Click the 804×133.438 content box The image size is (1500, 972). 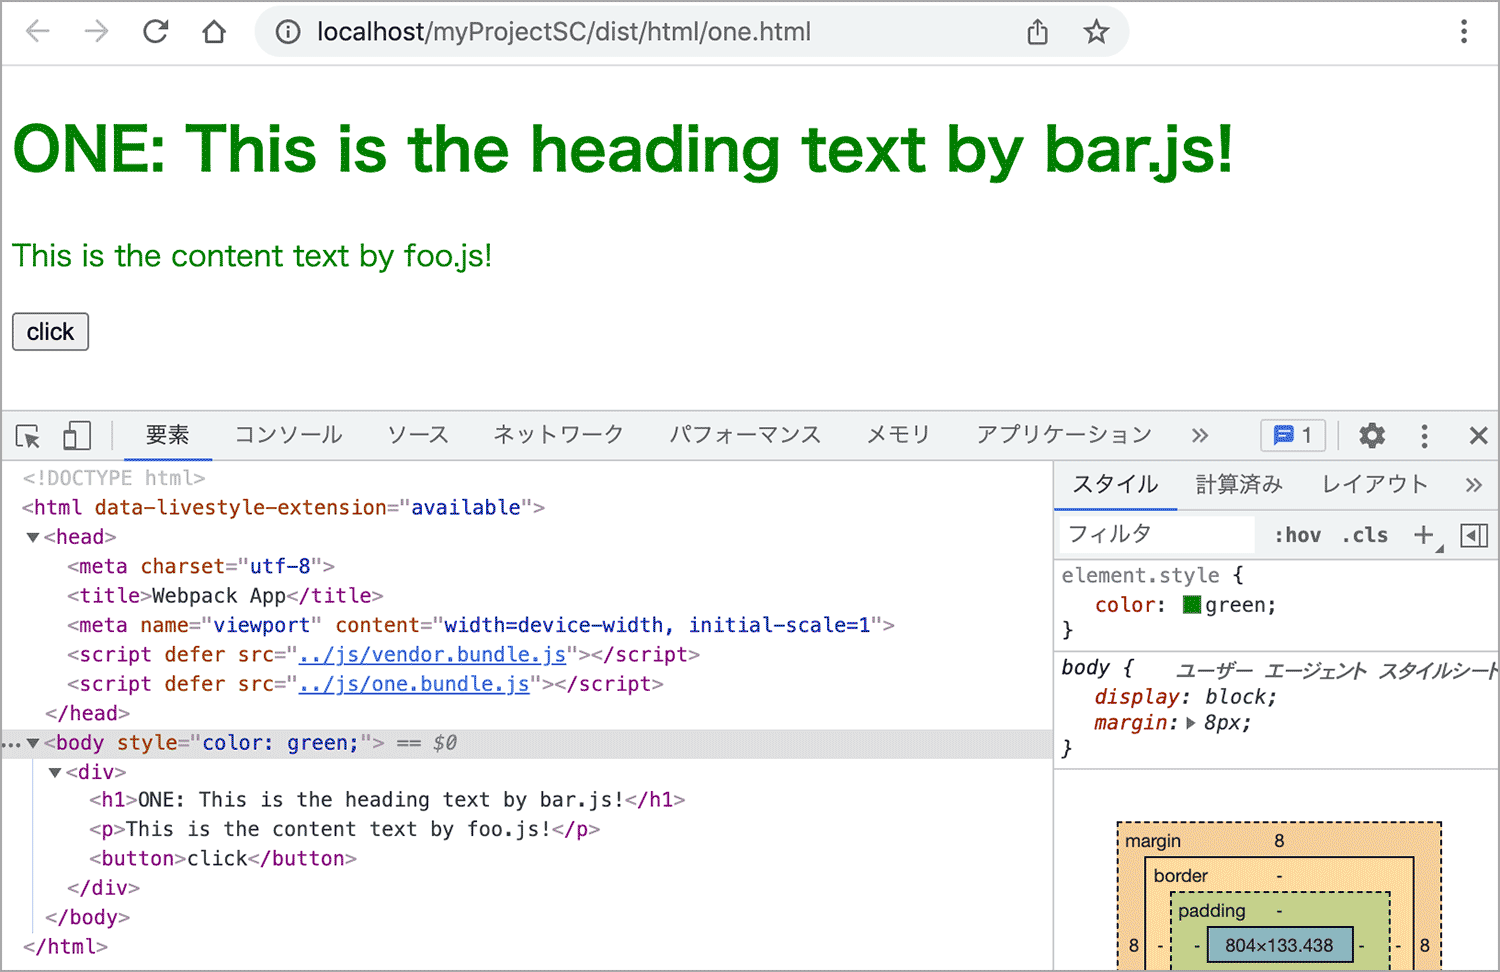point(1279,945)
